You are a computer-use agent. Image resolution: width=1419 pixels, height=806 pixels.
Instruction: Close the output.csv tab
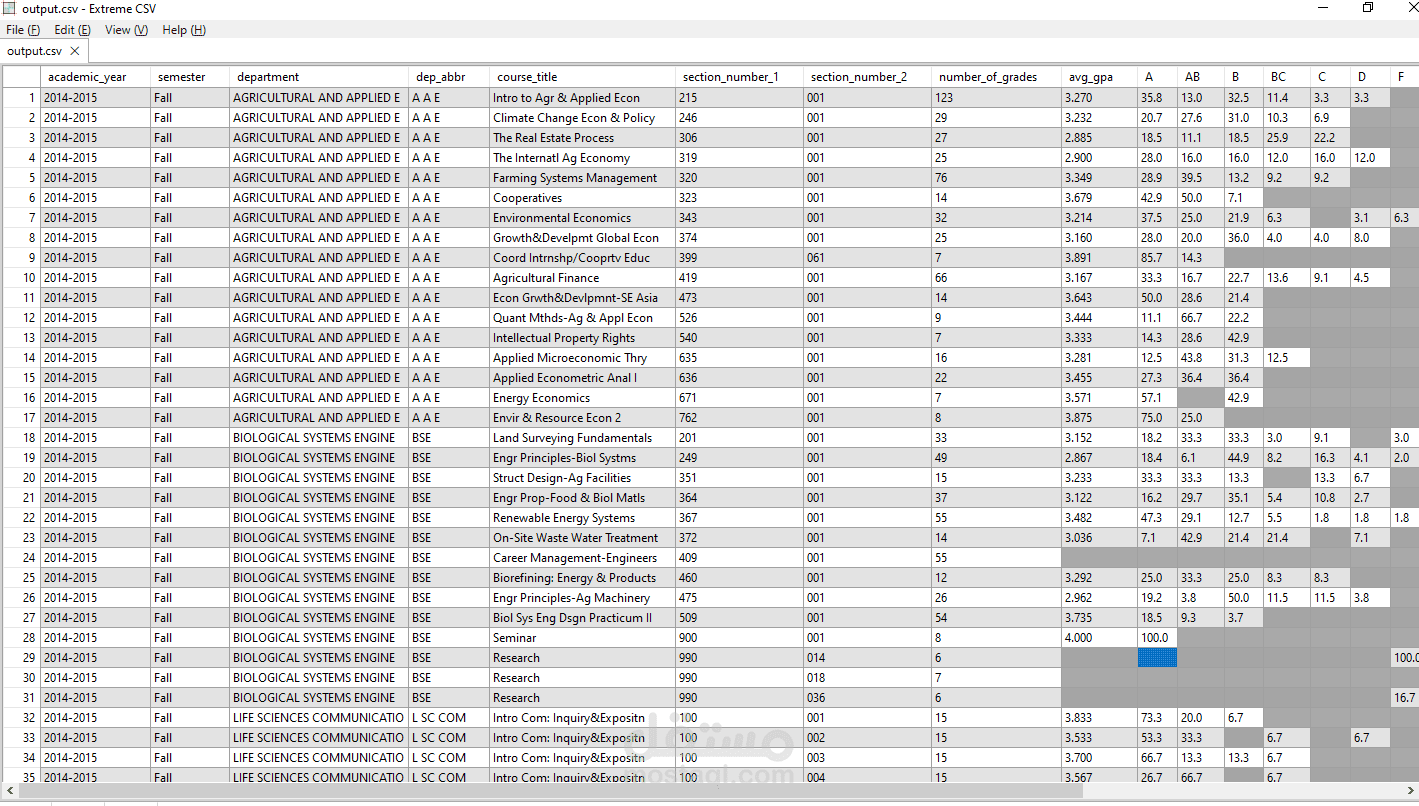pyautogui.click(x=75, y=51)
